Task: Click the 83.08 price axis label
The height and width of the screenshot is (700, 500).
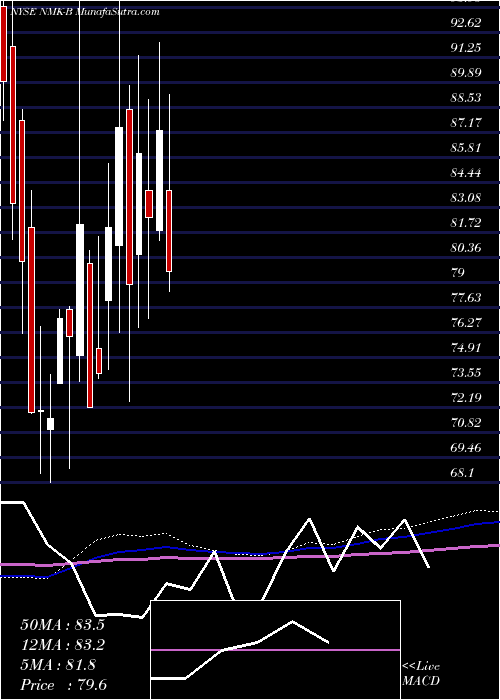Action: tap(466, 197)
